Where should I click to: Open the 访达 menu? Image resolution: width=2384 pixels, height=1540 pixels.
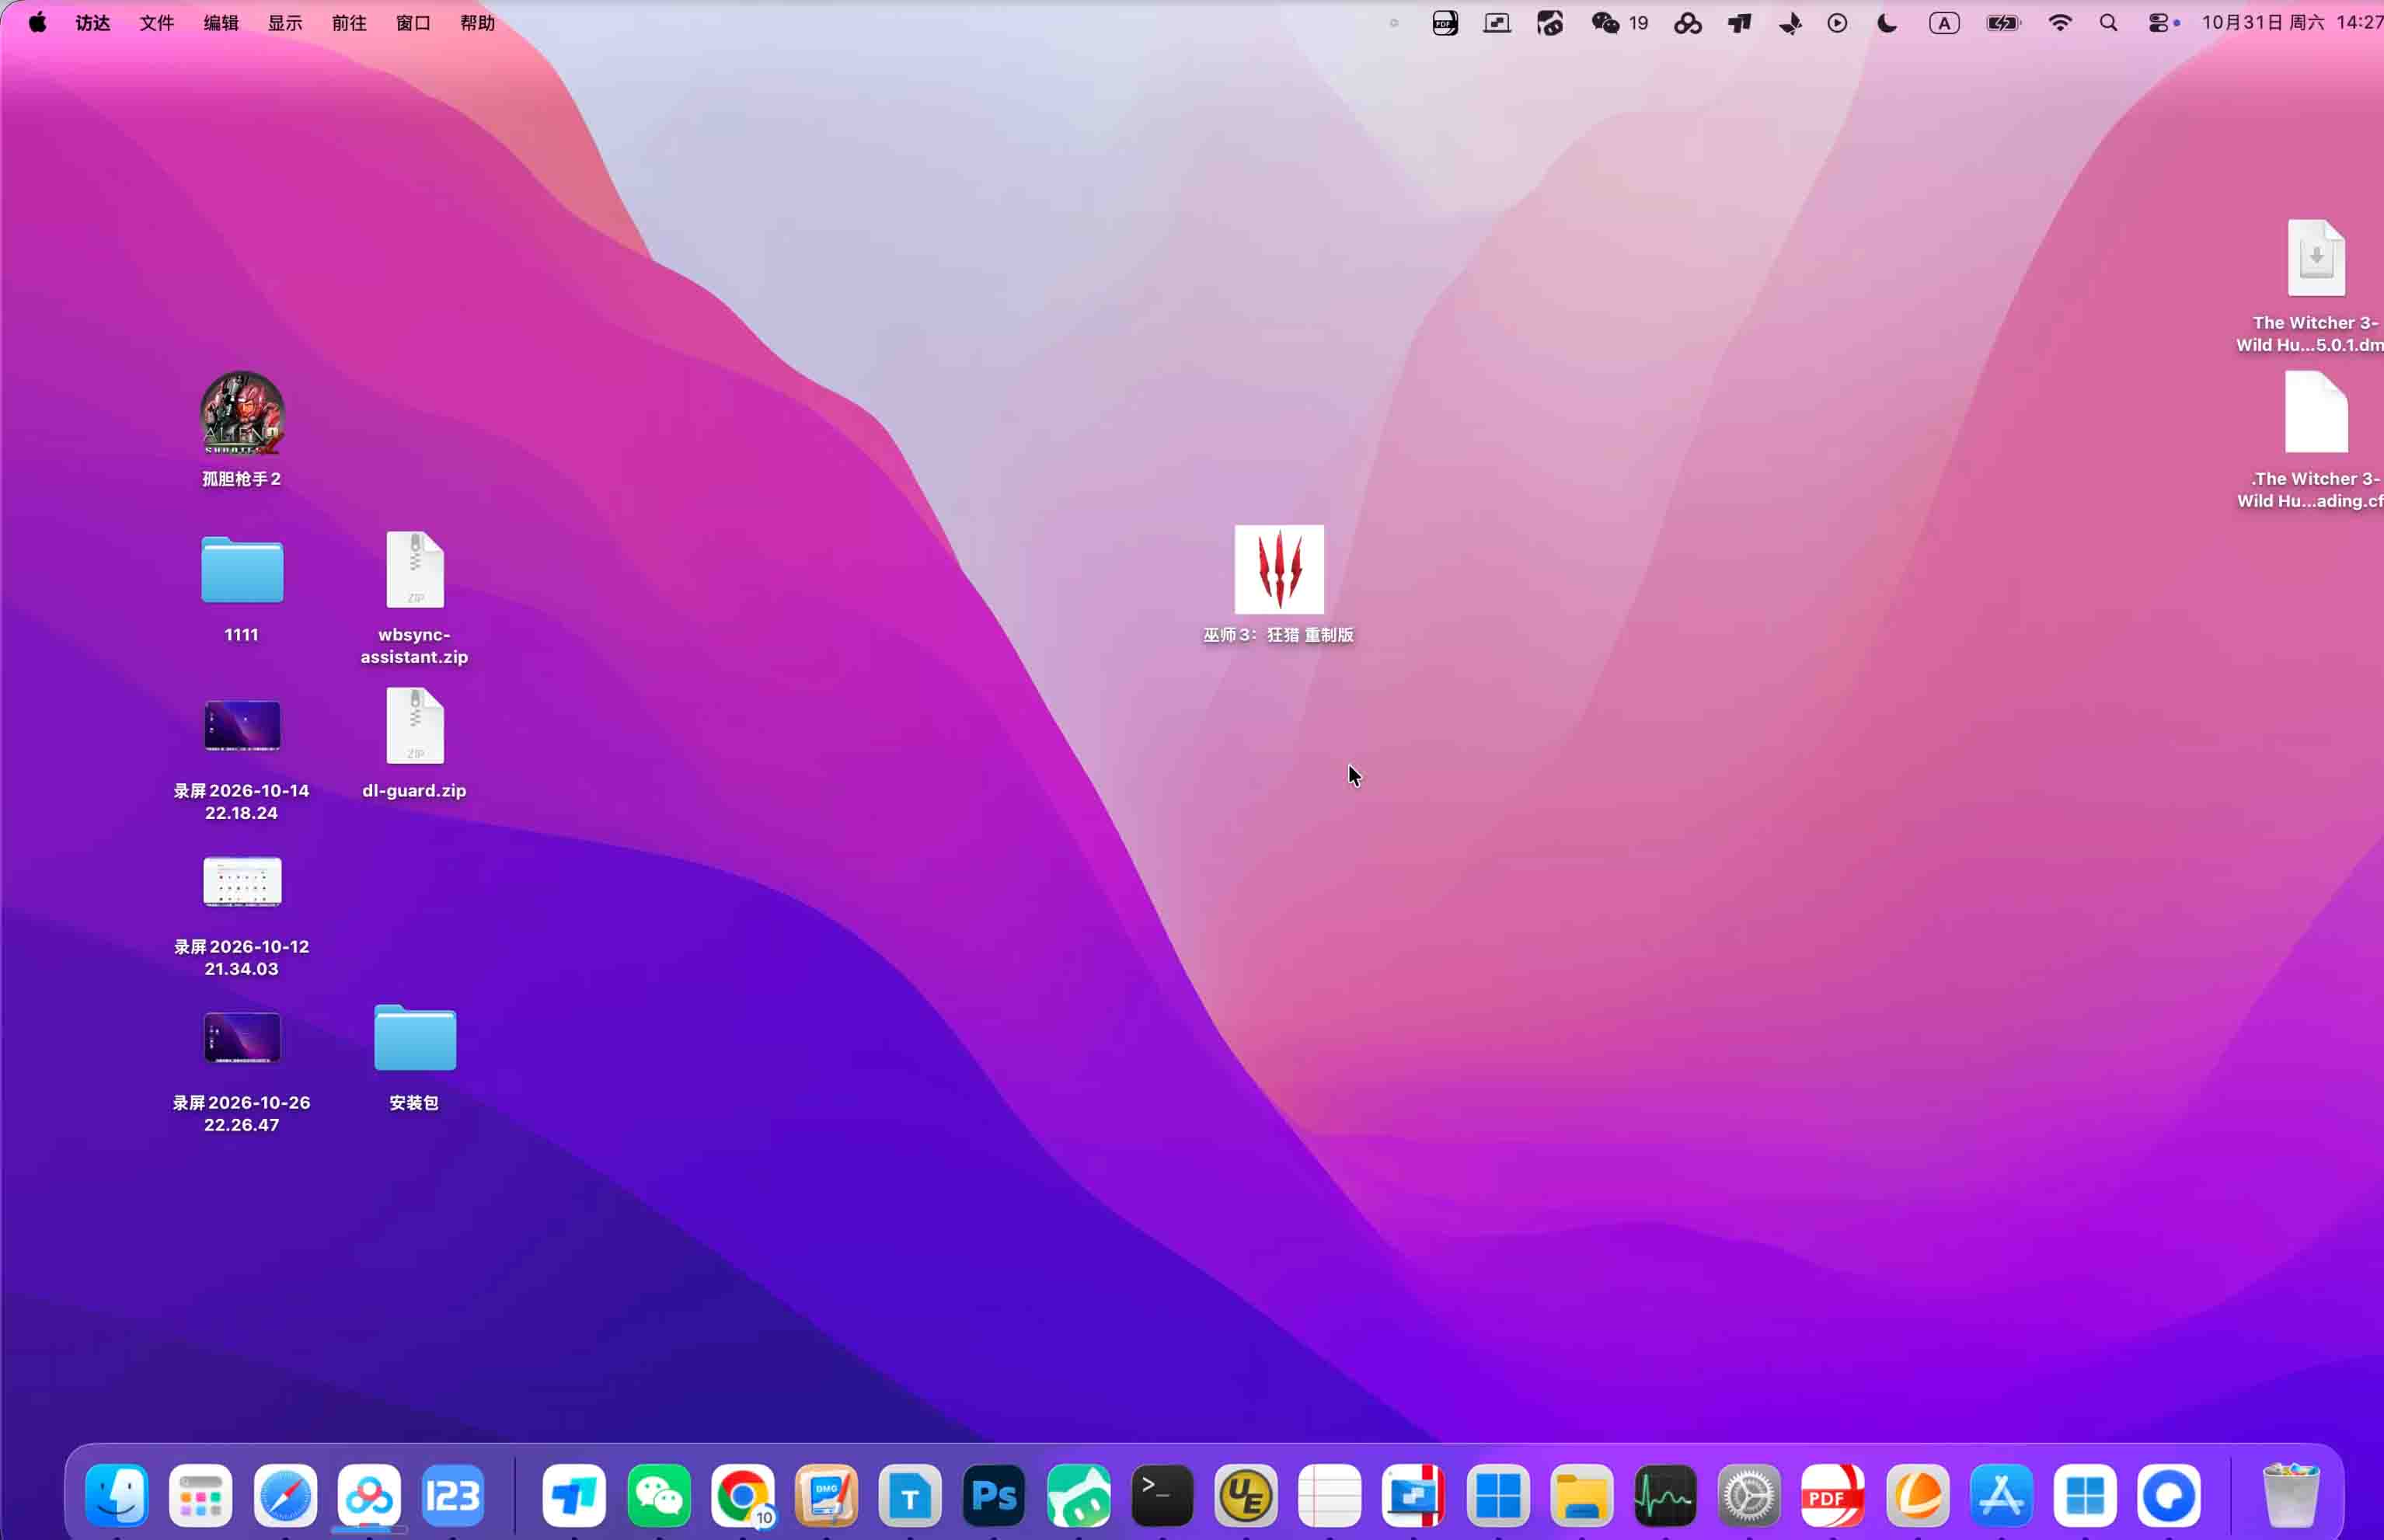click(x=93, y=22)
